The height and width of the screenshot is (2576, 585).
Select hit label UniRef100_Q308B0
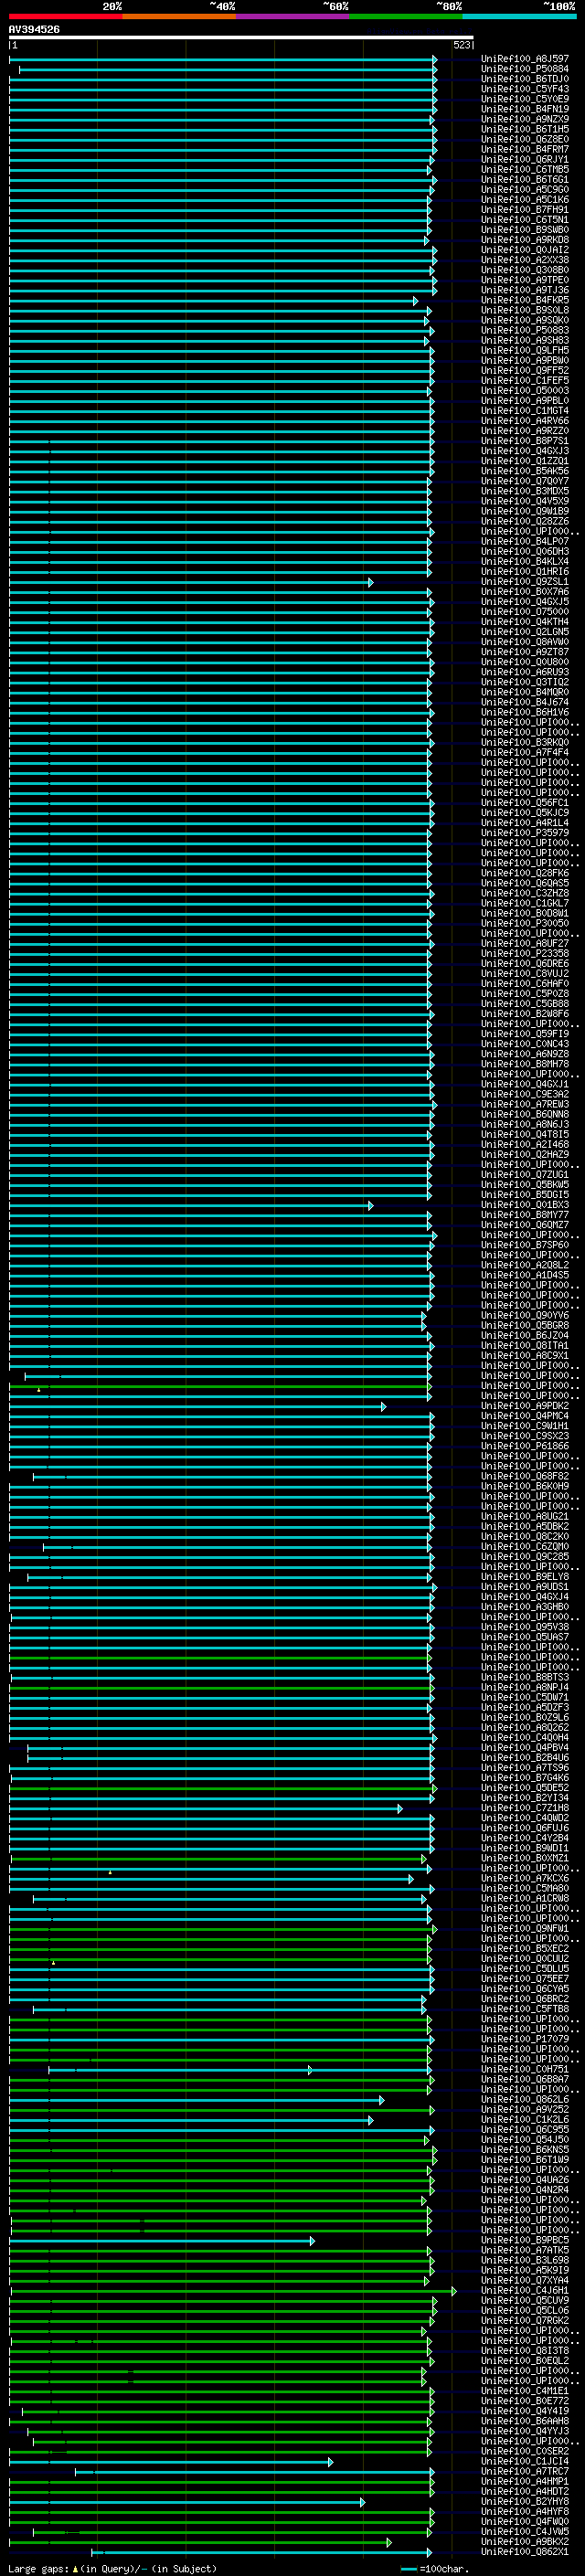525,270
